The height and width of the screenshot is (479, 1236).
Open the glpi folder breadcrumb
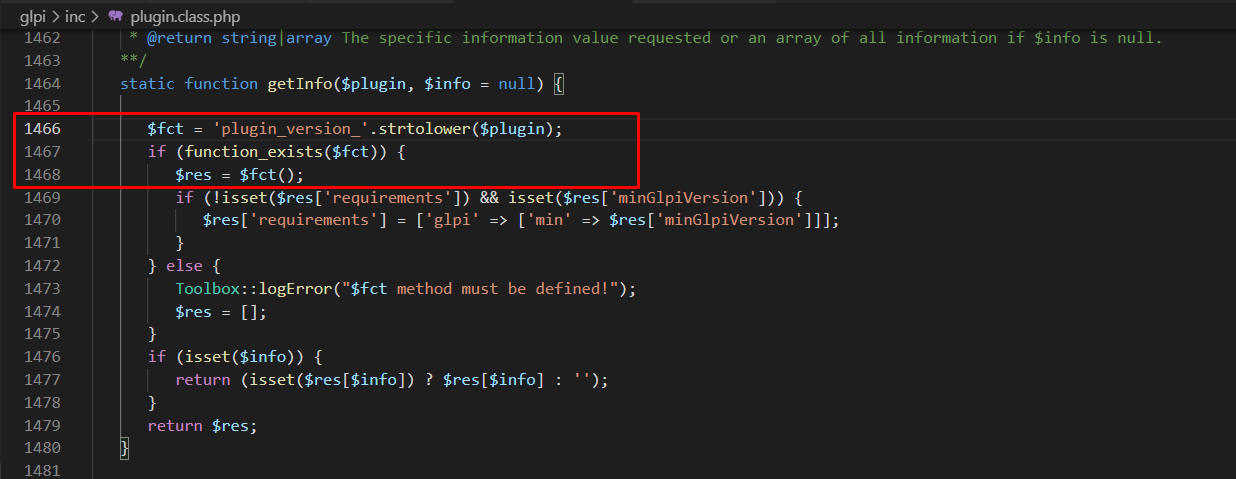(35, 16)
